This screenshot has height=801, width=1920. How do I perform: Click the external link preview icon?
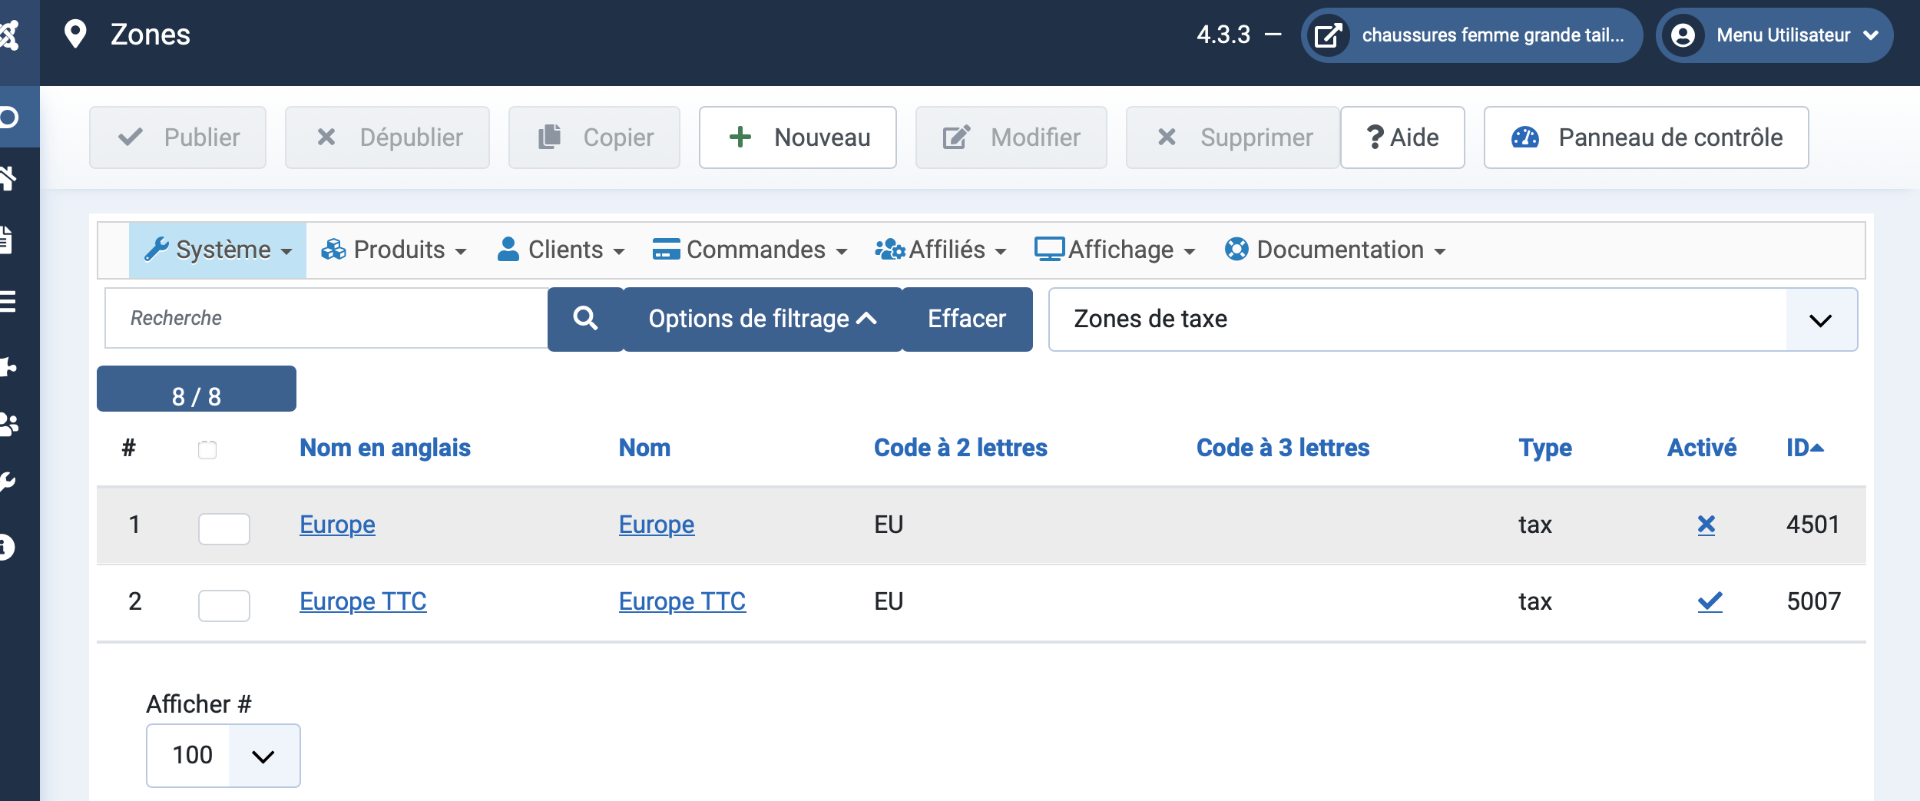pyautogui.click(x=1327, y=36)
